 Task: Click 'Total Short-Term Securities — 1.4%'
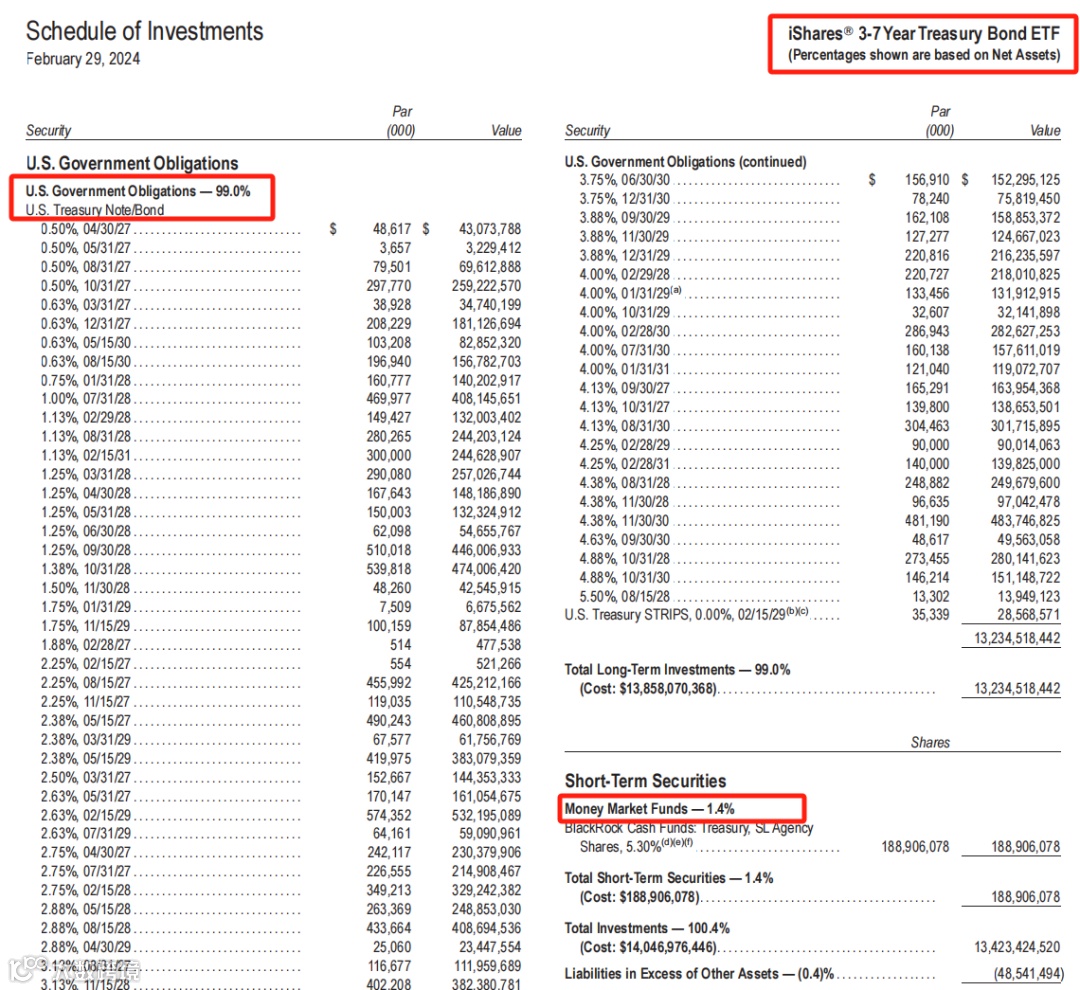(x=669, y=878)
